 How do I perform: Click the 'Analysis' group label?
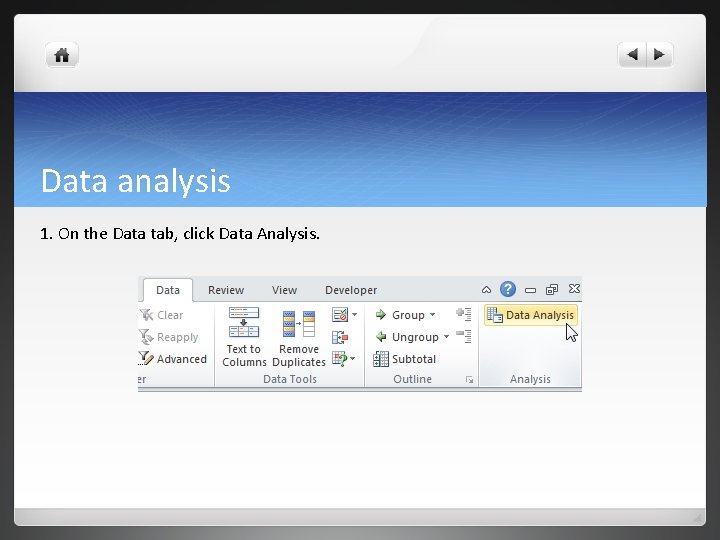tap(530, 379)
